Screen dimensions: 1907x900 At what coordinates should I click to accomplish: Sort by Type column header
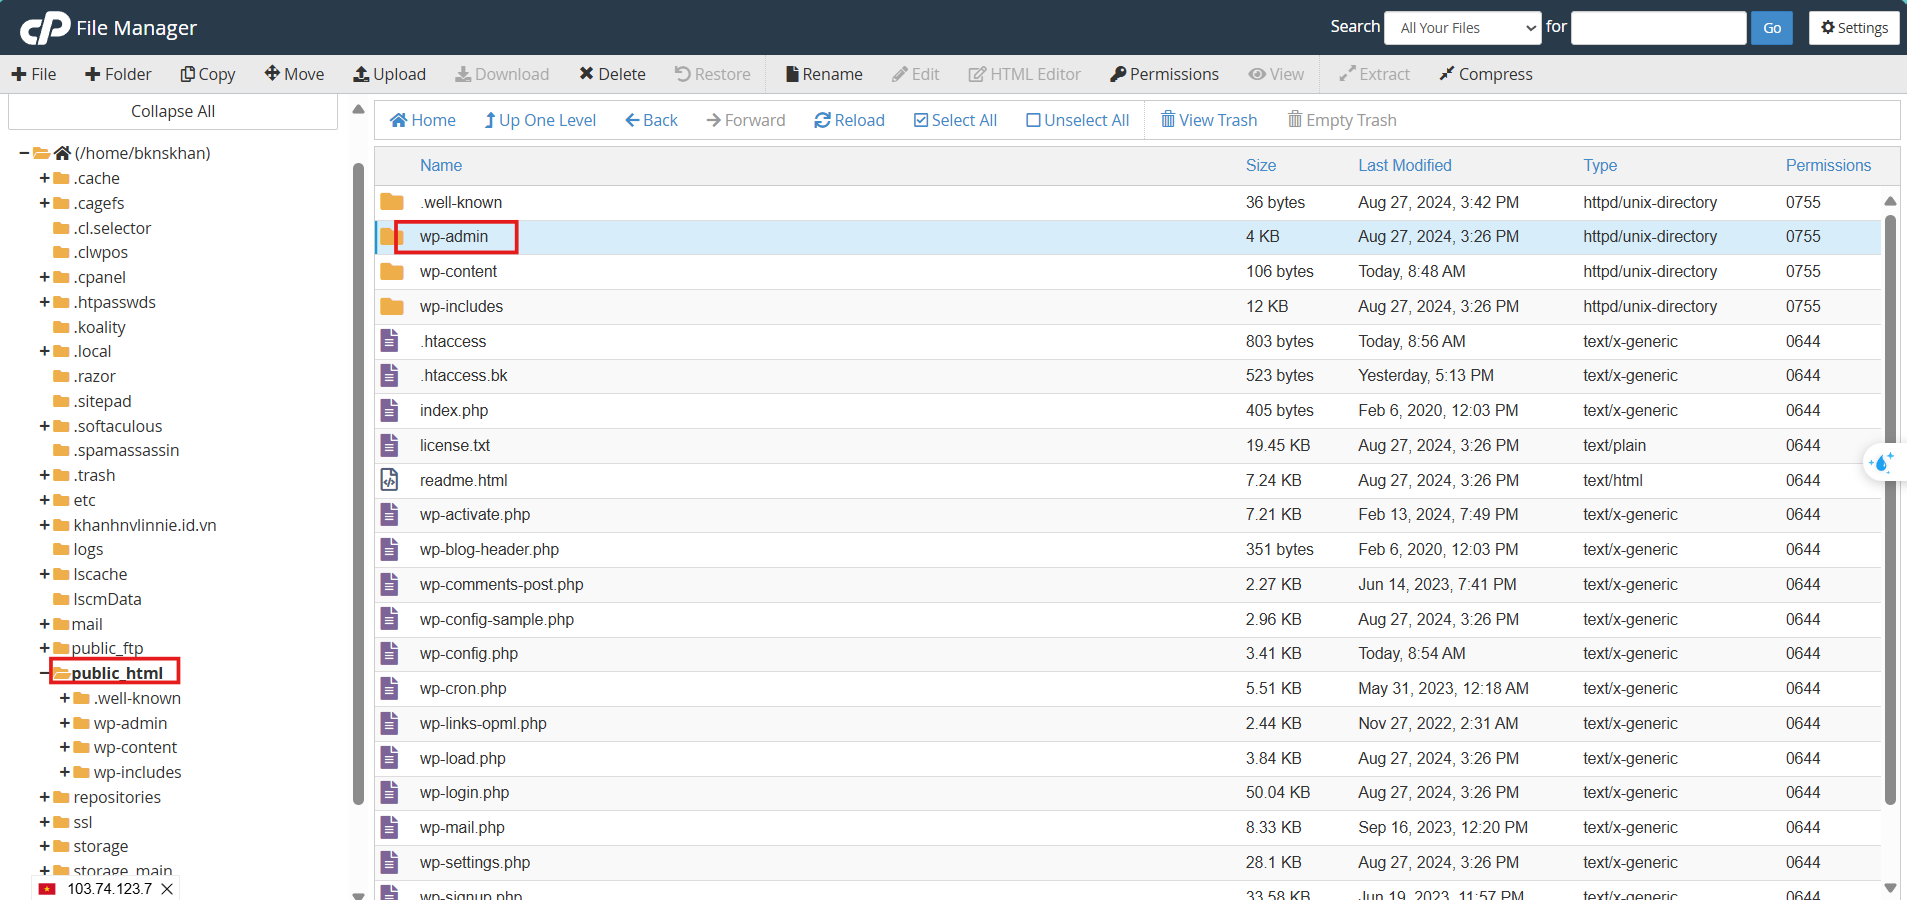pos(1600,165)
